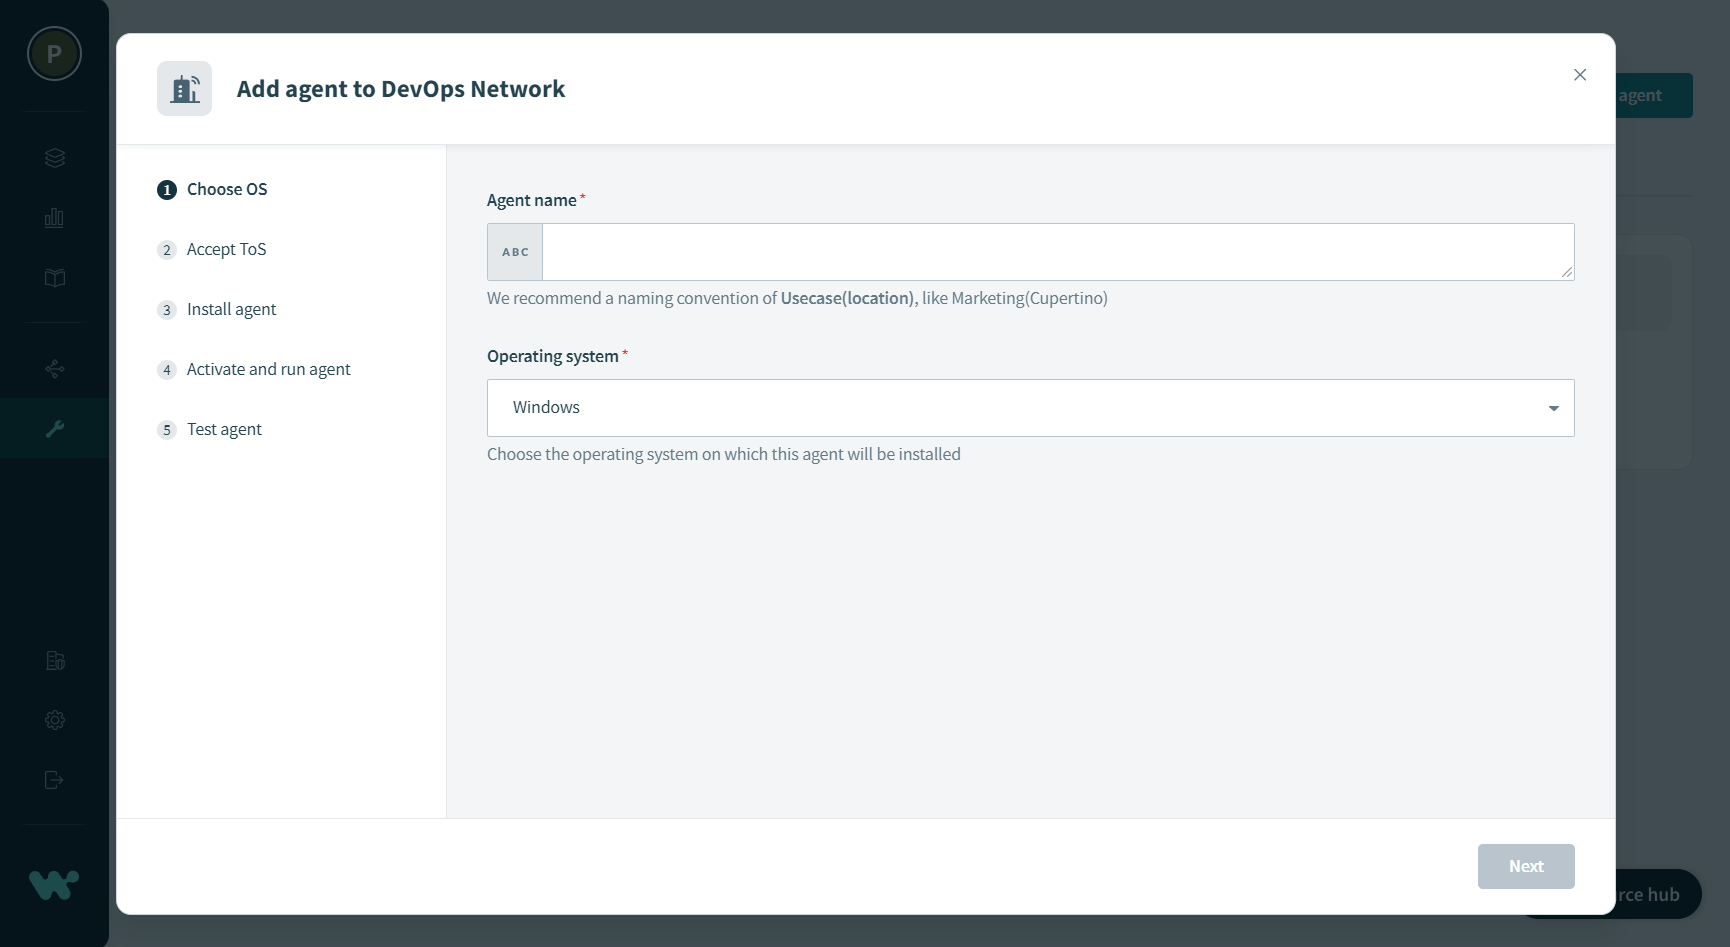Click the dropdown arrow beside Windows
The image size is (1730, 947).
click(1553, 408)
